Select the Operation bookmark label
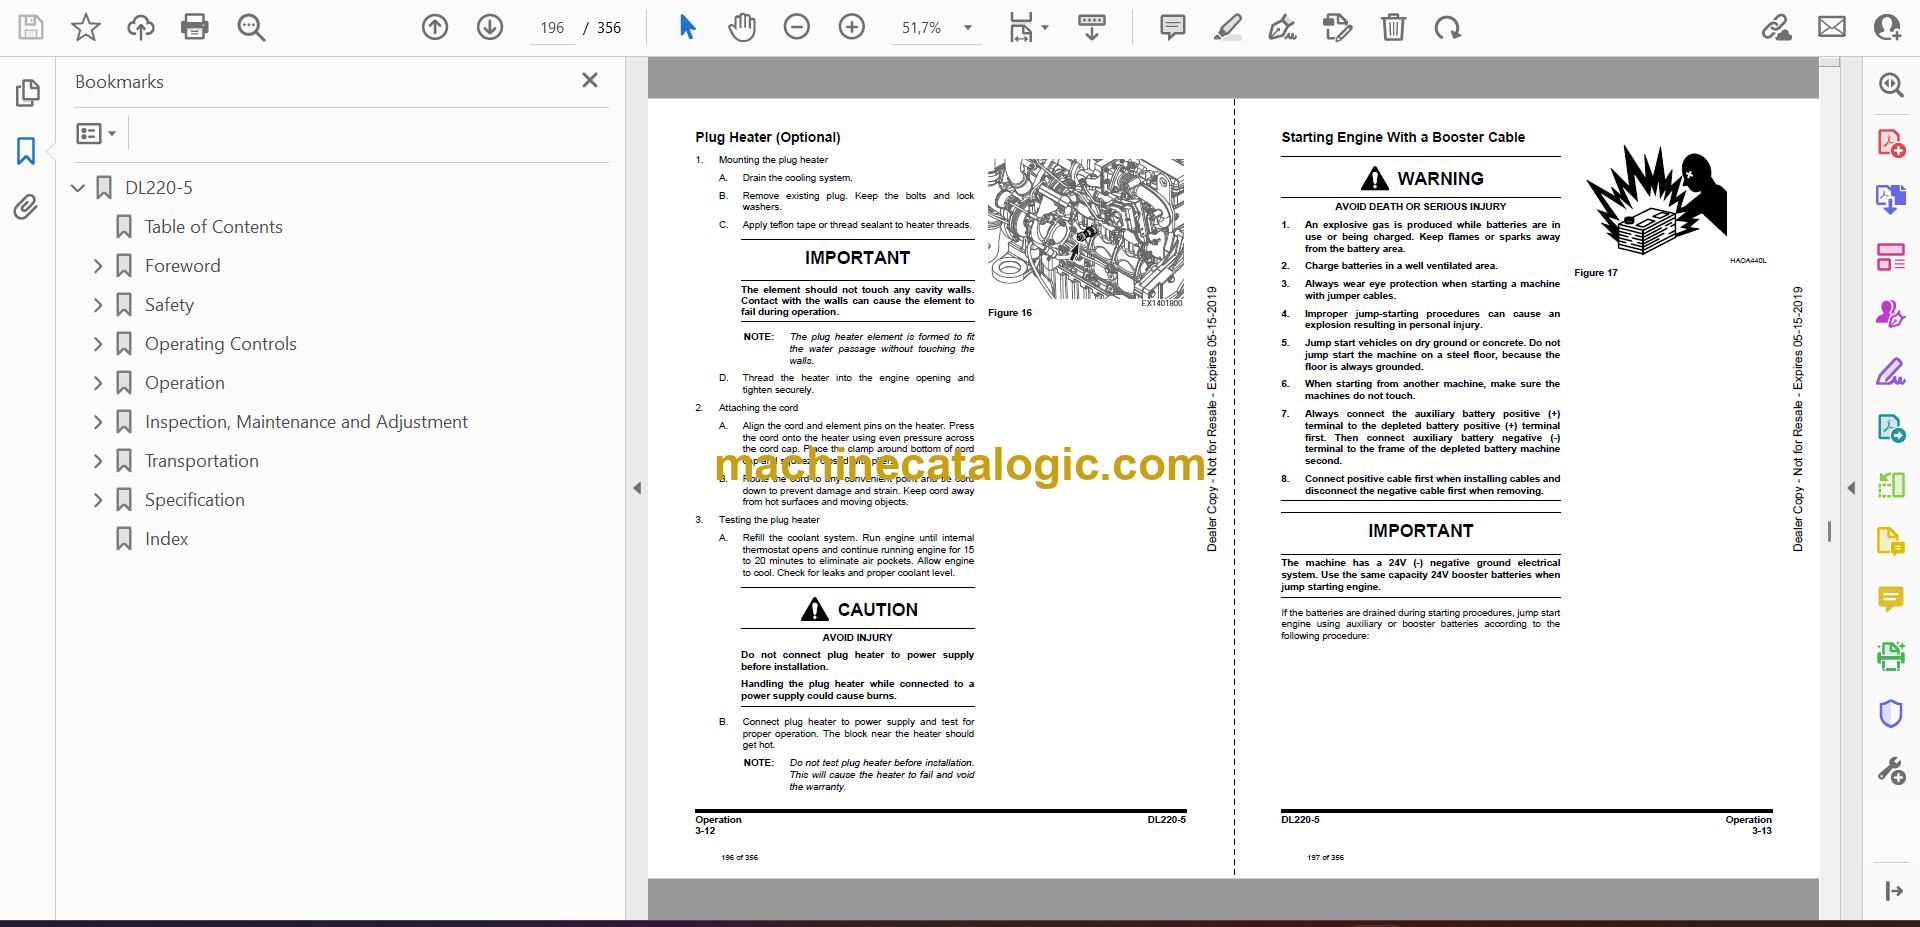The height and width of the screenshot is (927, 1920). tap(185, 383)
